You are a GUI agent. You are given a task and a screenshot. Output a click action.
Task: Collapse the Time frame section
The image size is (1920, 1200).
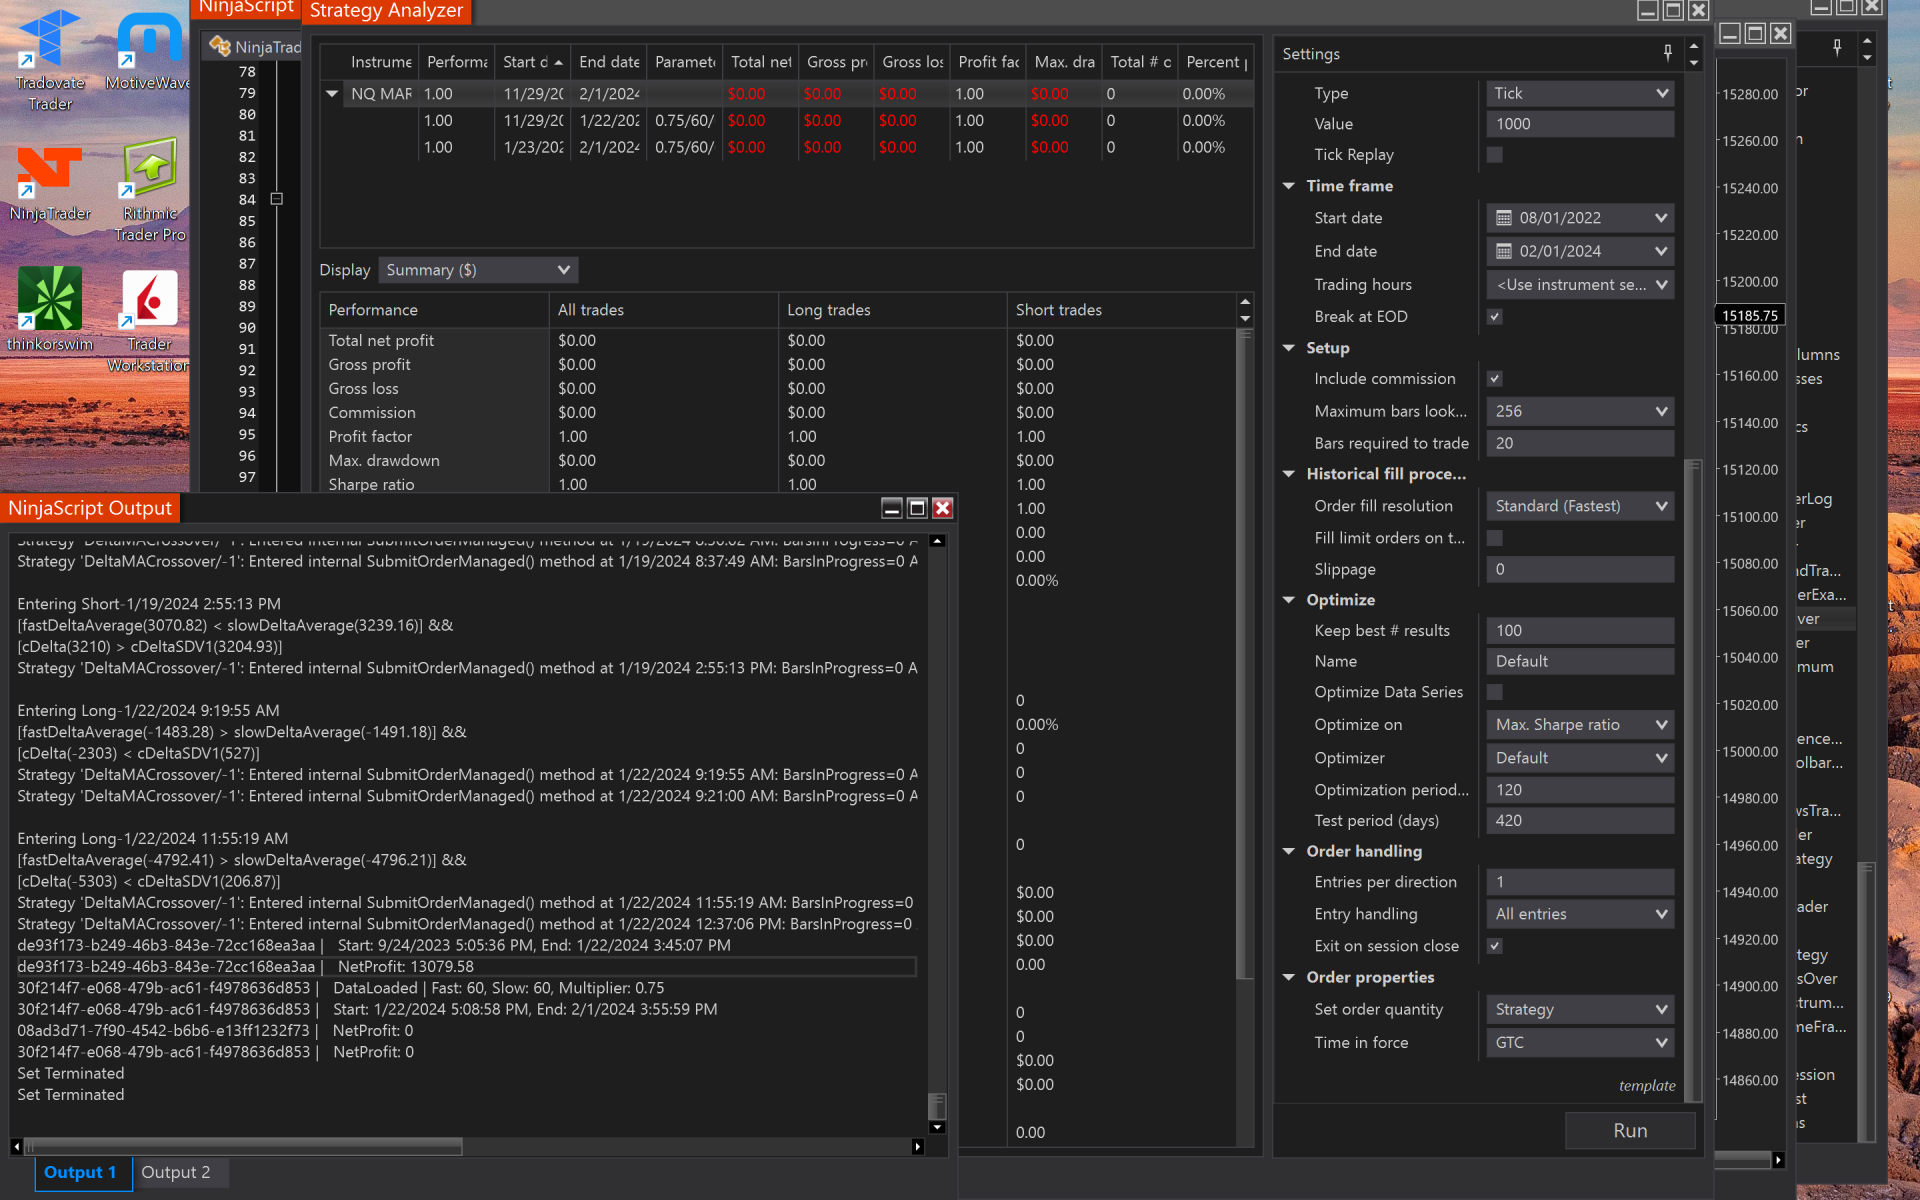(1289, 186)
